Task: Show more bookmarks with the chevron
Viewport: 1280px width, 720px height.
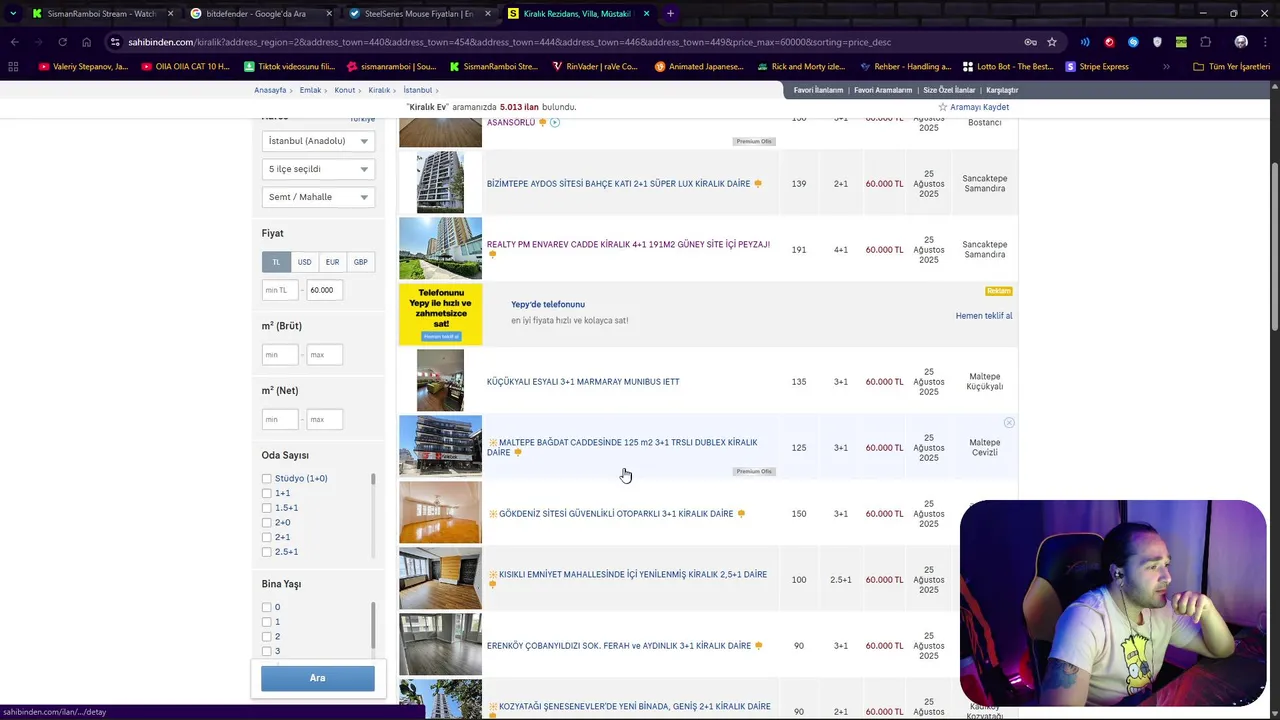Action: tap(1166, 67)
